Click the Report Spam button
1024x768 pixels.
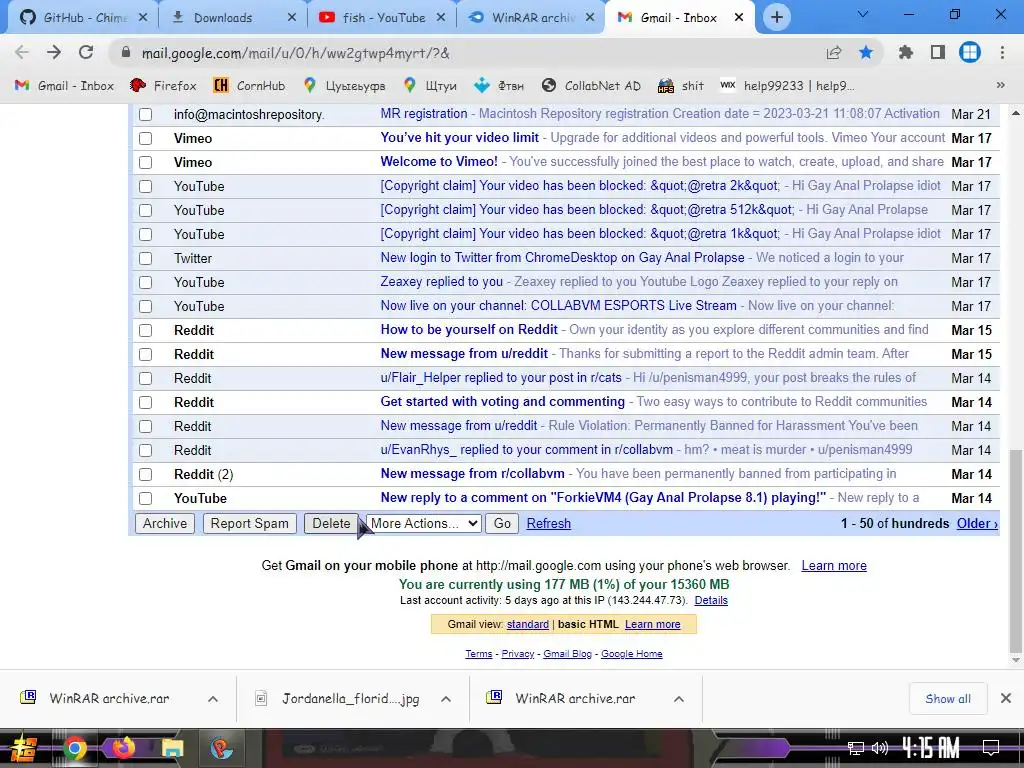pos(249,523)
